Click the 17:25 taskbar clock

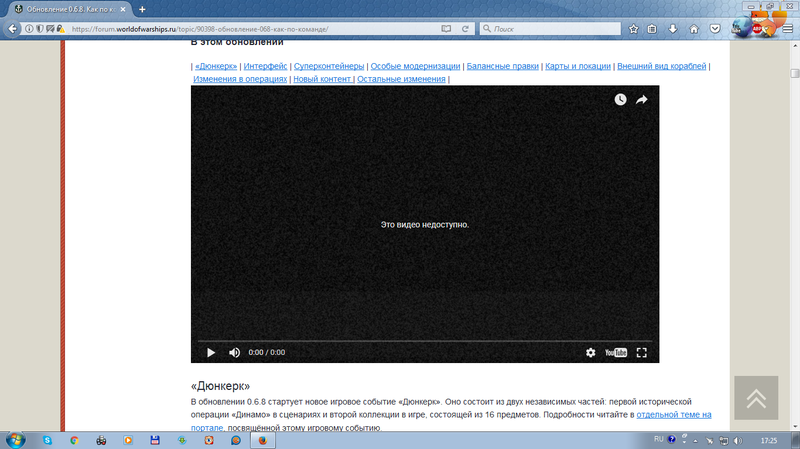pyautogui.click(x=768, y=440)
